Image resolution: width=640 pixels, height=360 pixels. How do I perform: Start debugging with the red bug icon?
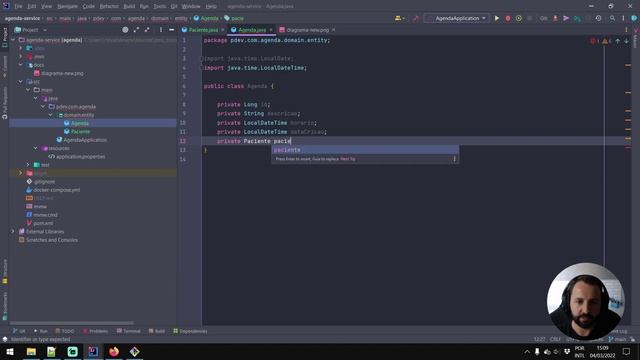point(508,18)
